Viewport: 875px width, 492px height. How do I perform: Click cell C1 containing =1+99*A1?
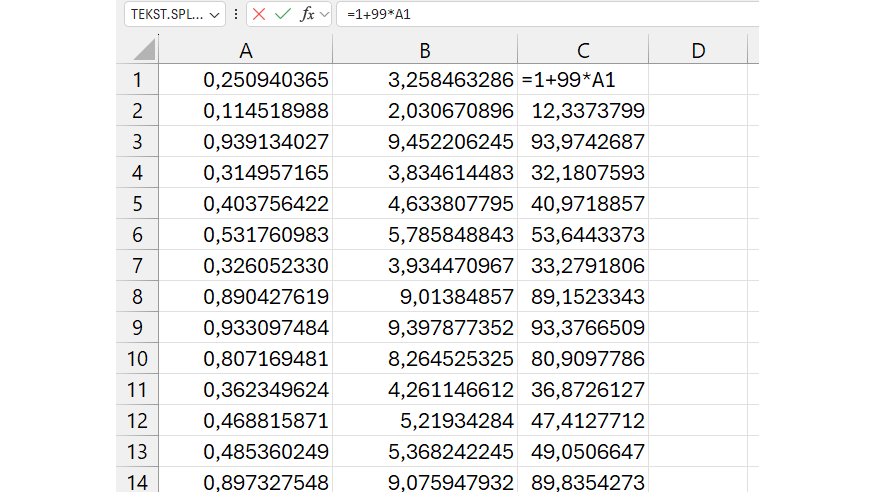[583, 80]
